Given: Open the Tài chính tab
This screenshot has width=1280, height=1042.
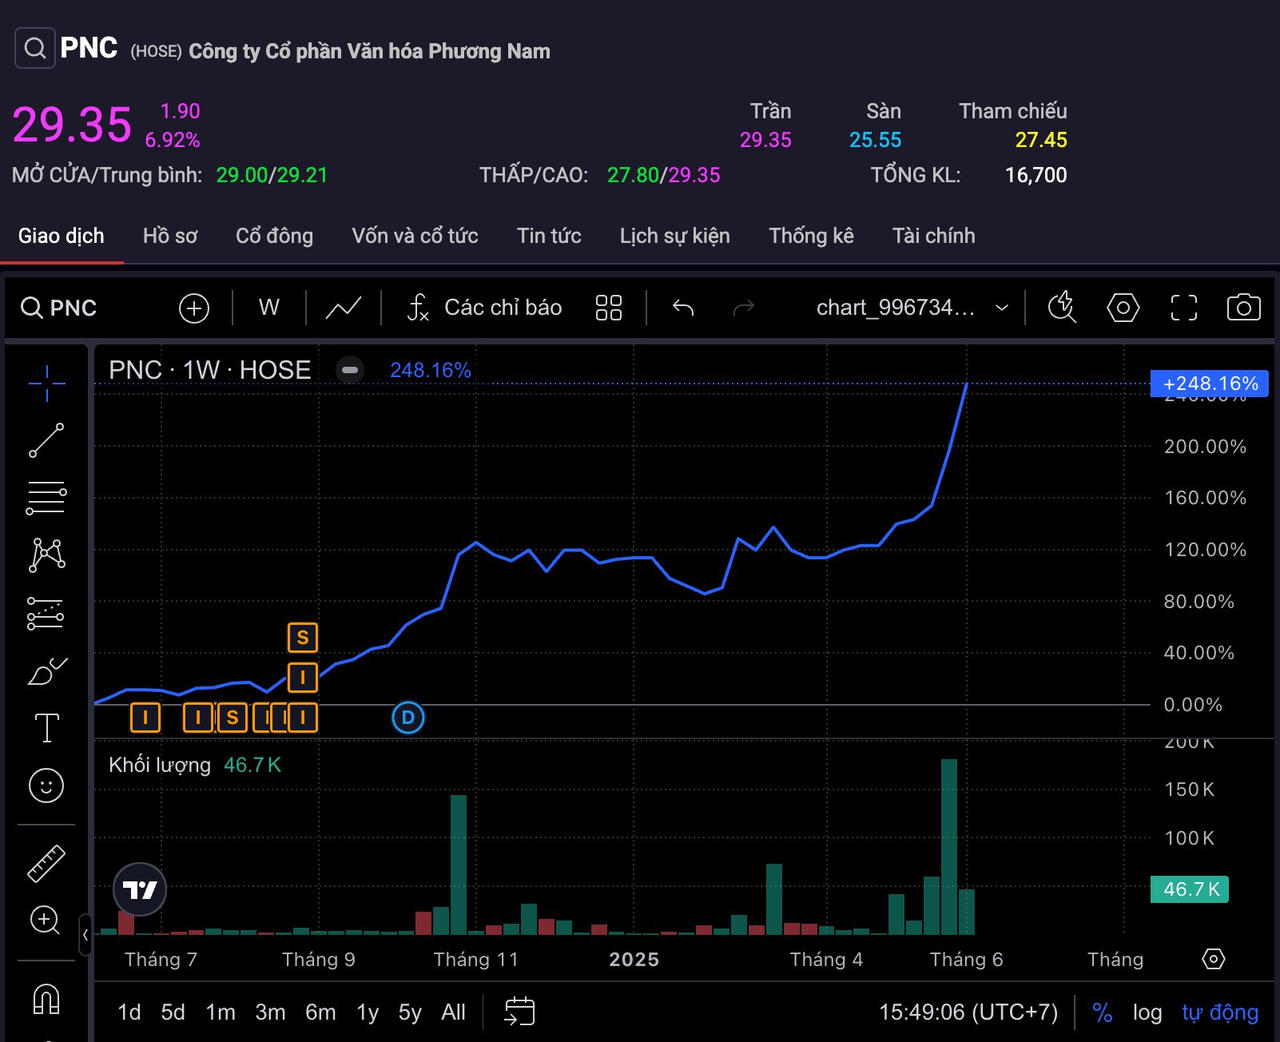Looking at the screenshot, I should (933, 236).
